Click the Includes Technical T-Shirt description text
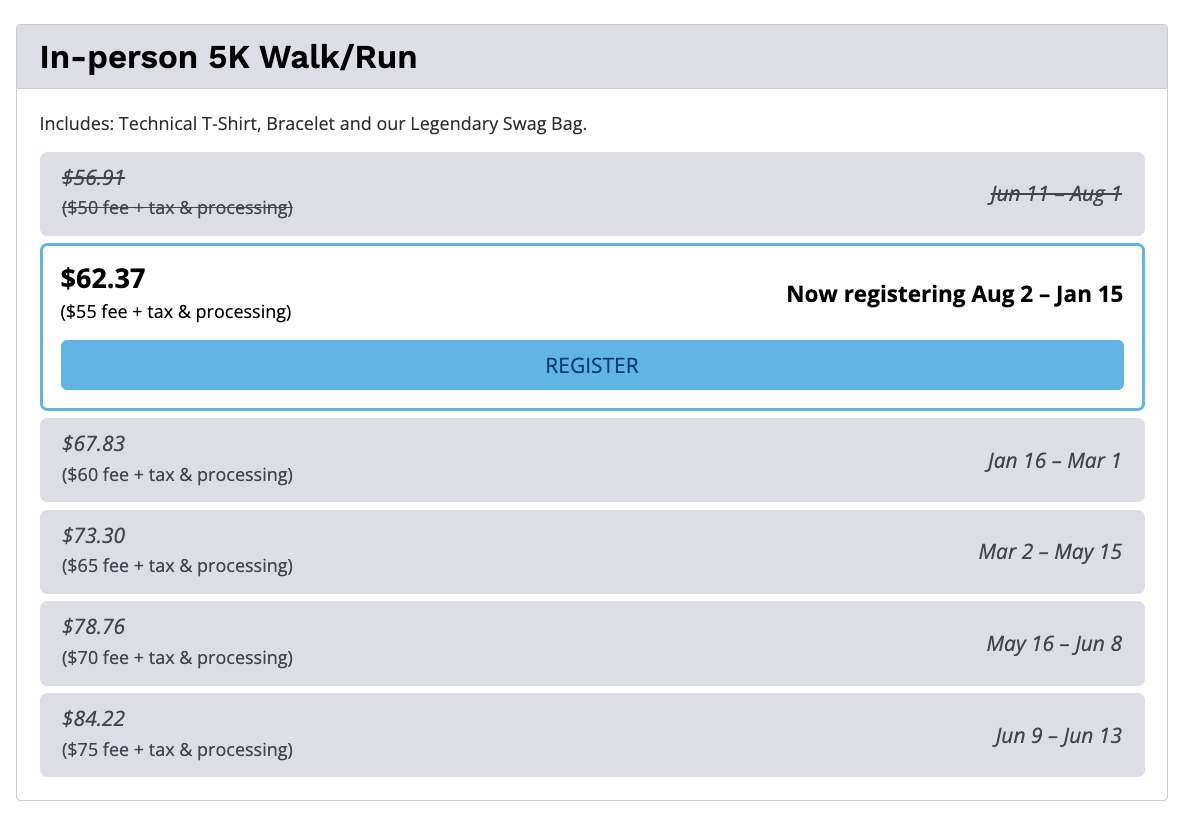 pos(313,124)
